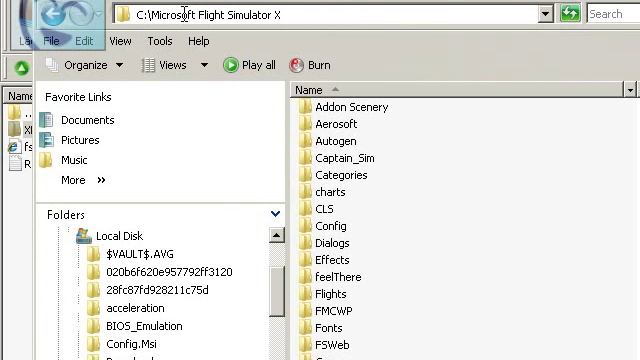Select the FMCWP folder

click(333, 311)
